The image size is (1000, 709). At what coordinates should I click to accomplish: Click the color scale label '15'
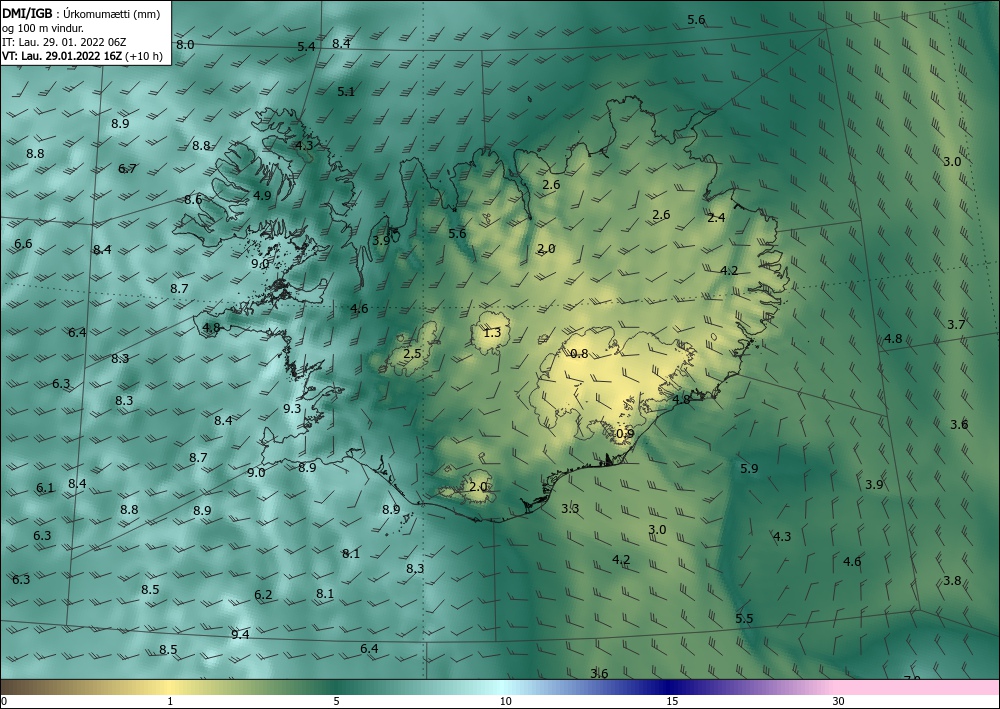(672, 702)
